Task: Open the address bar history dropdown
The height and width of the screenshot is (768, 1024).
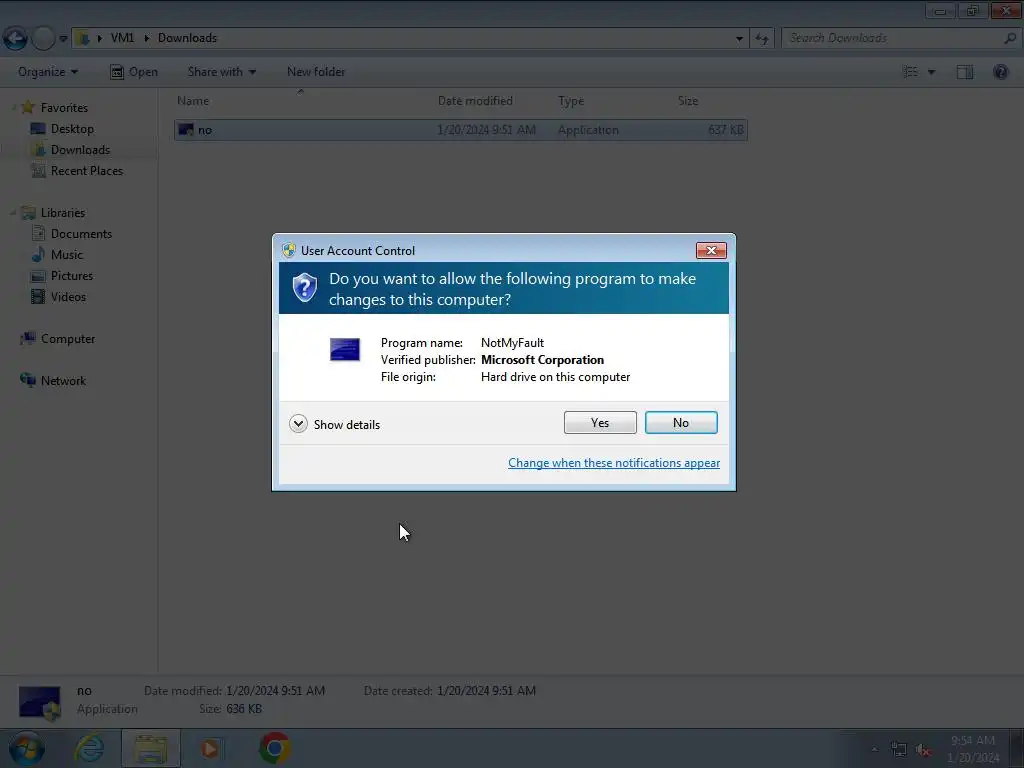Action: [x=739, y=39]
